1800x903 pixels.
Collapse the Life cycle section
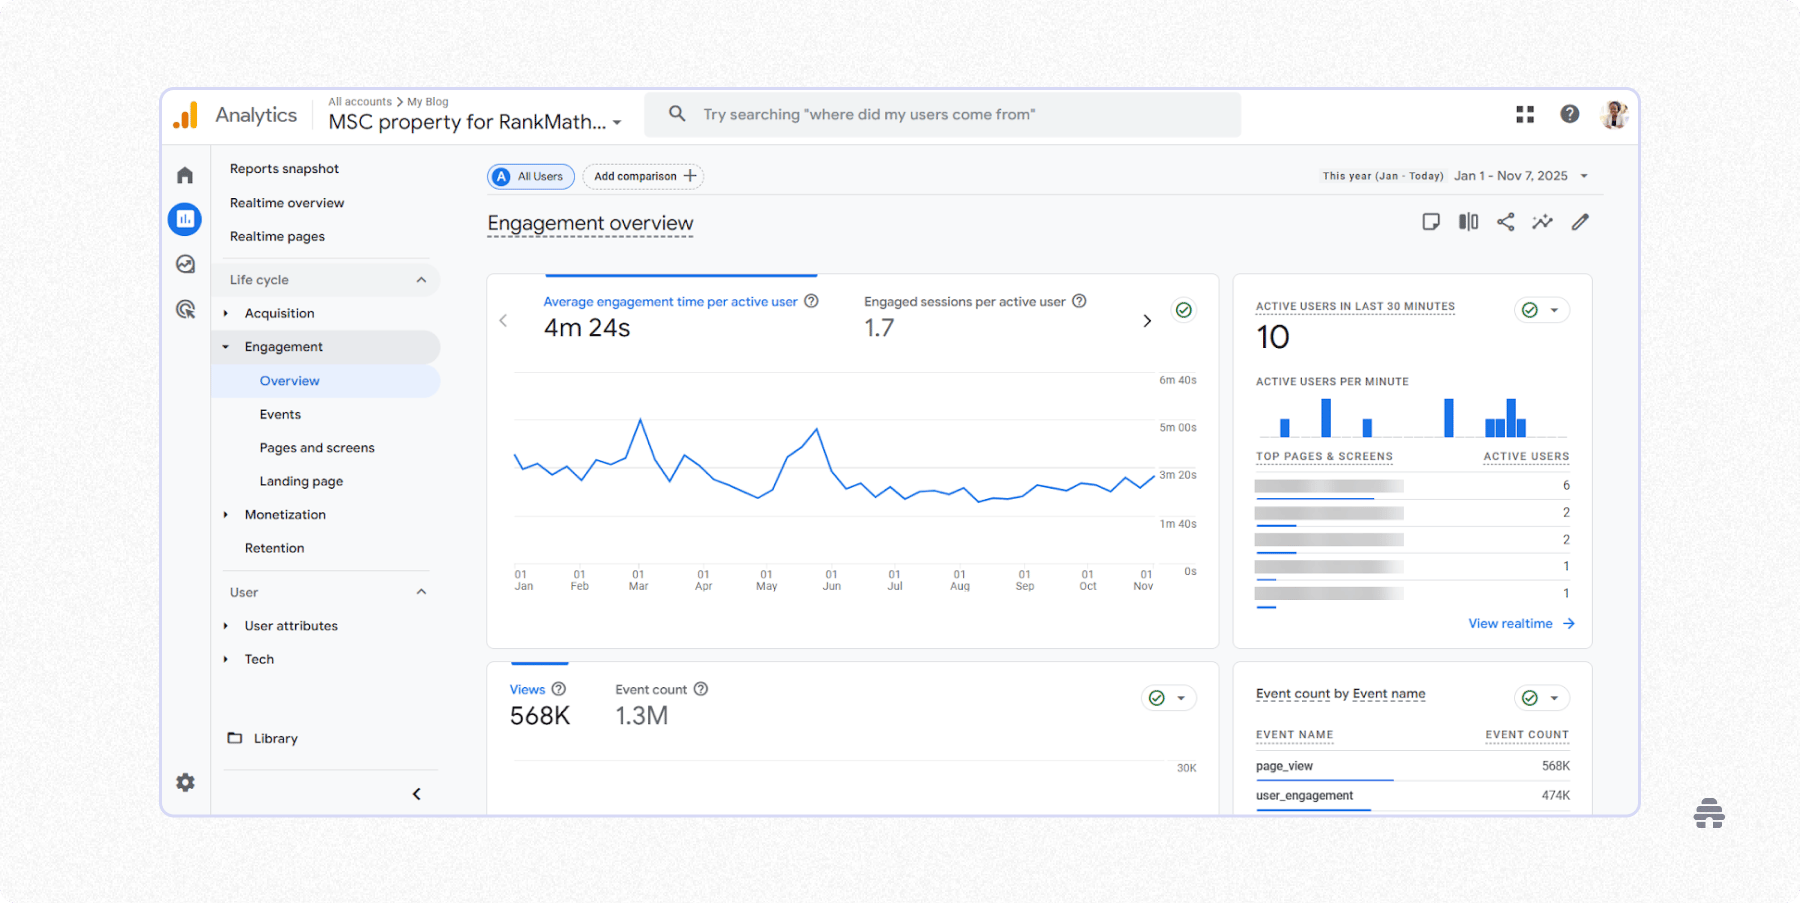pos(421,280)
